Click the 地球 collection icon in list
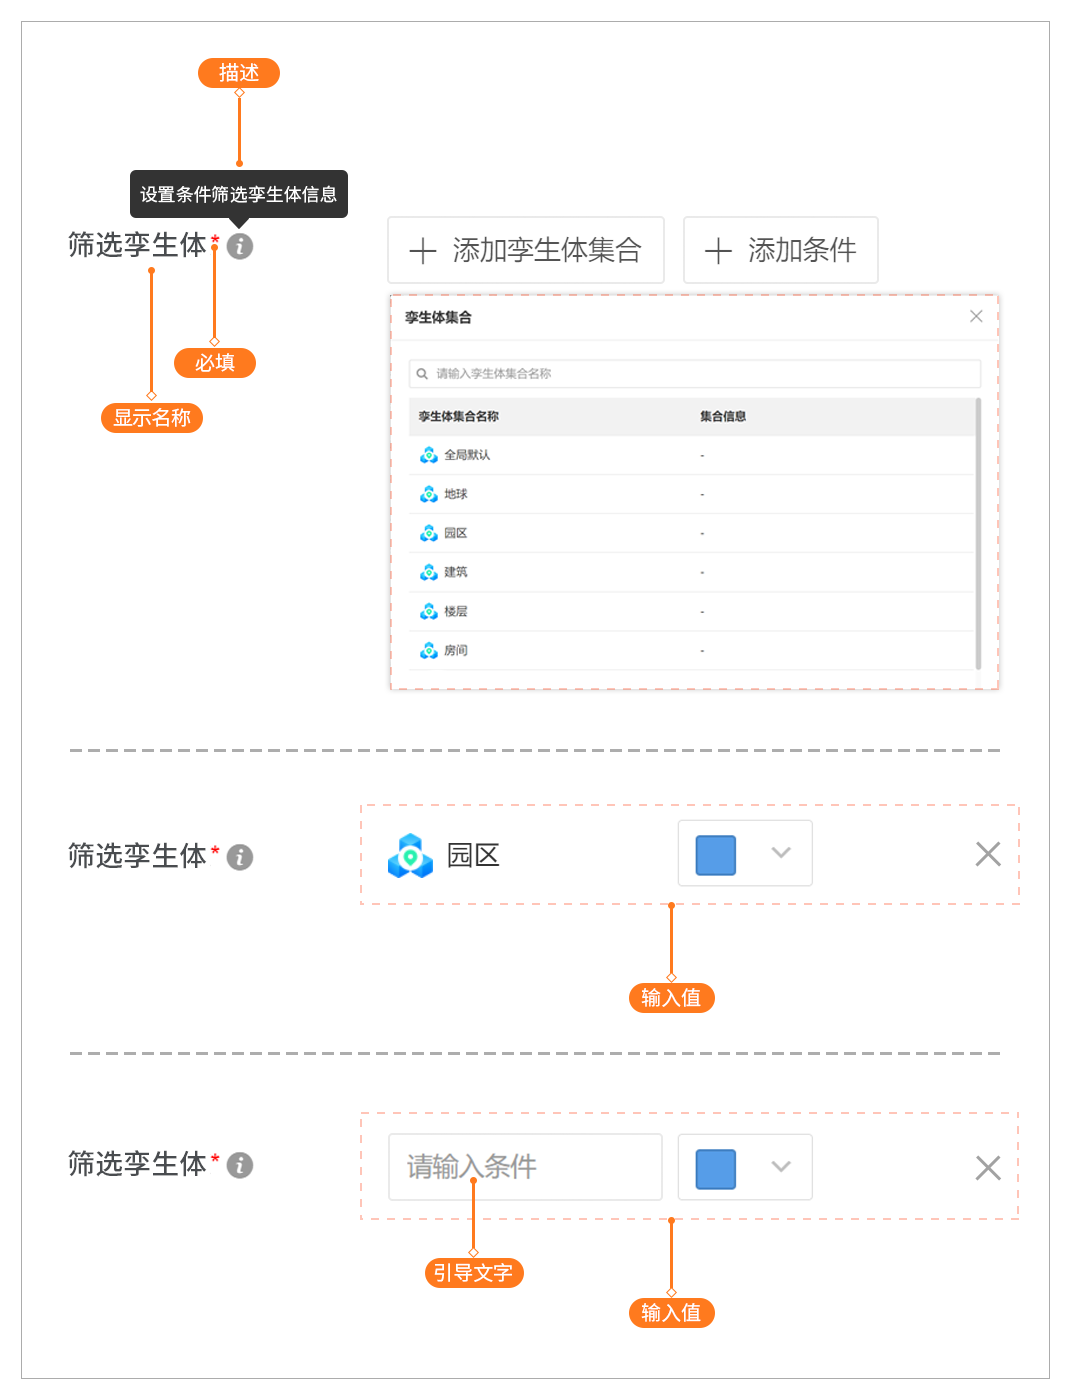The width and height of the screenshot is (1070, 1398). point(429,494)
